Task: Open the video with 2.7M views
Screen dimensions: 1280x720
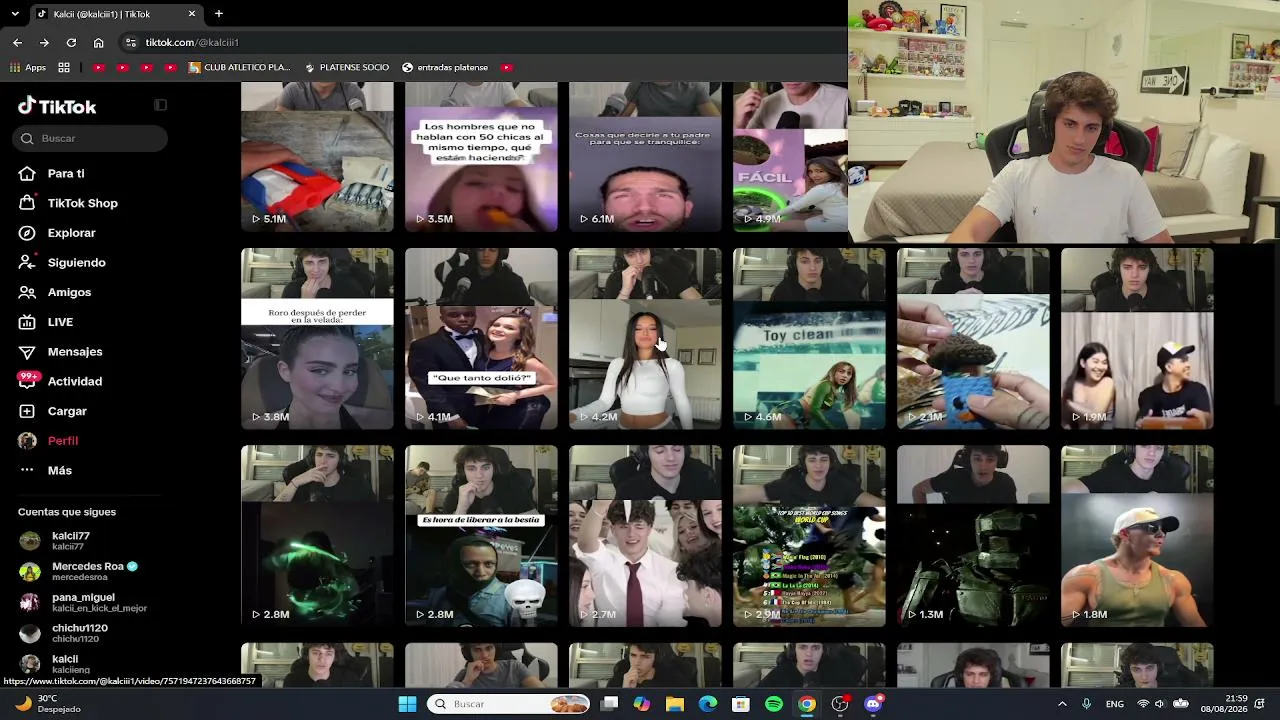Action: pyautogui.click(x=645, y=536)
